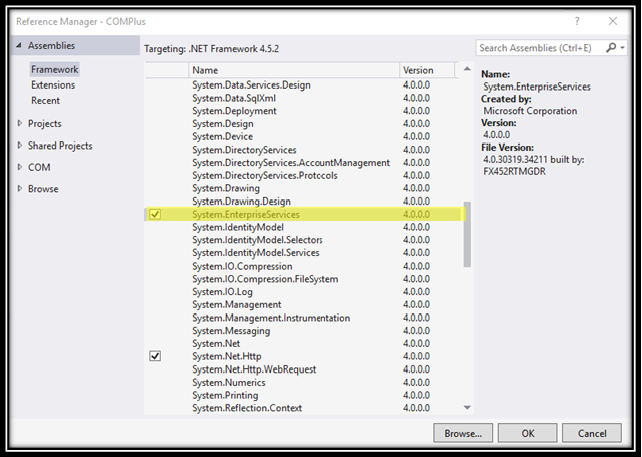Open the Shared Projects category
The height and width of the screenshot is (457, 642).
click(x=60, y=145)
